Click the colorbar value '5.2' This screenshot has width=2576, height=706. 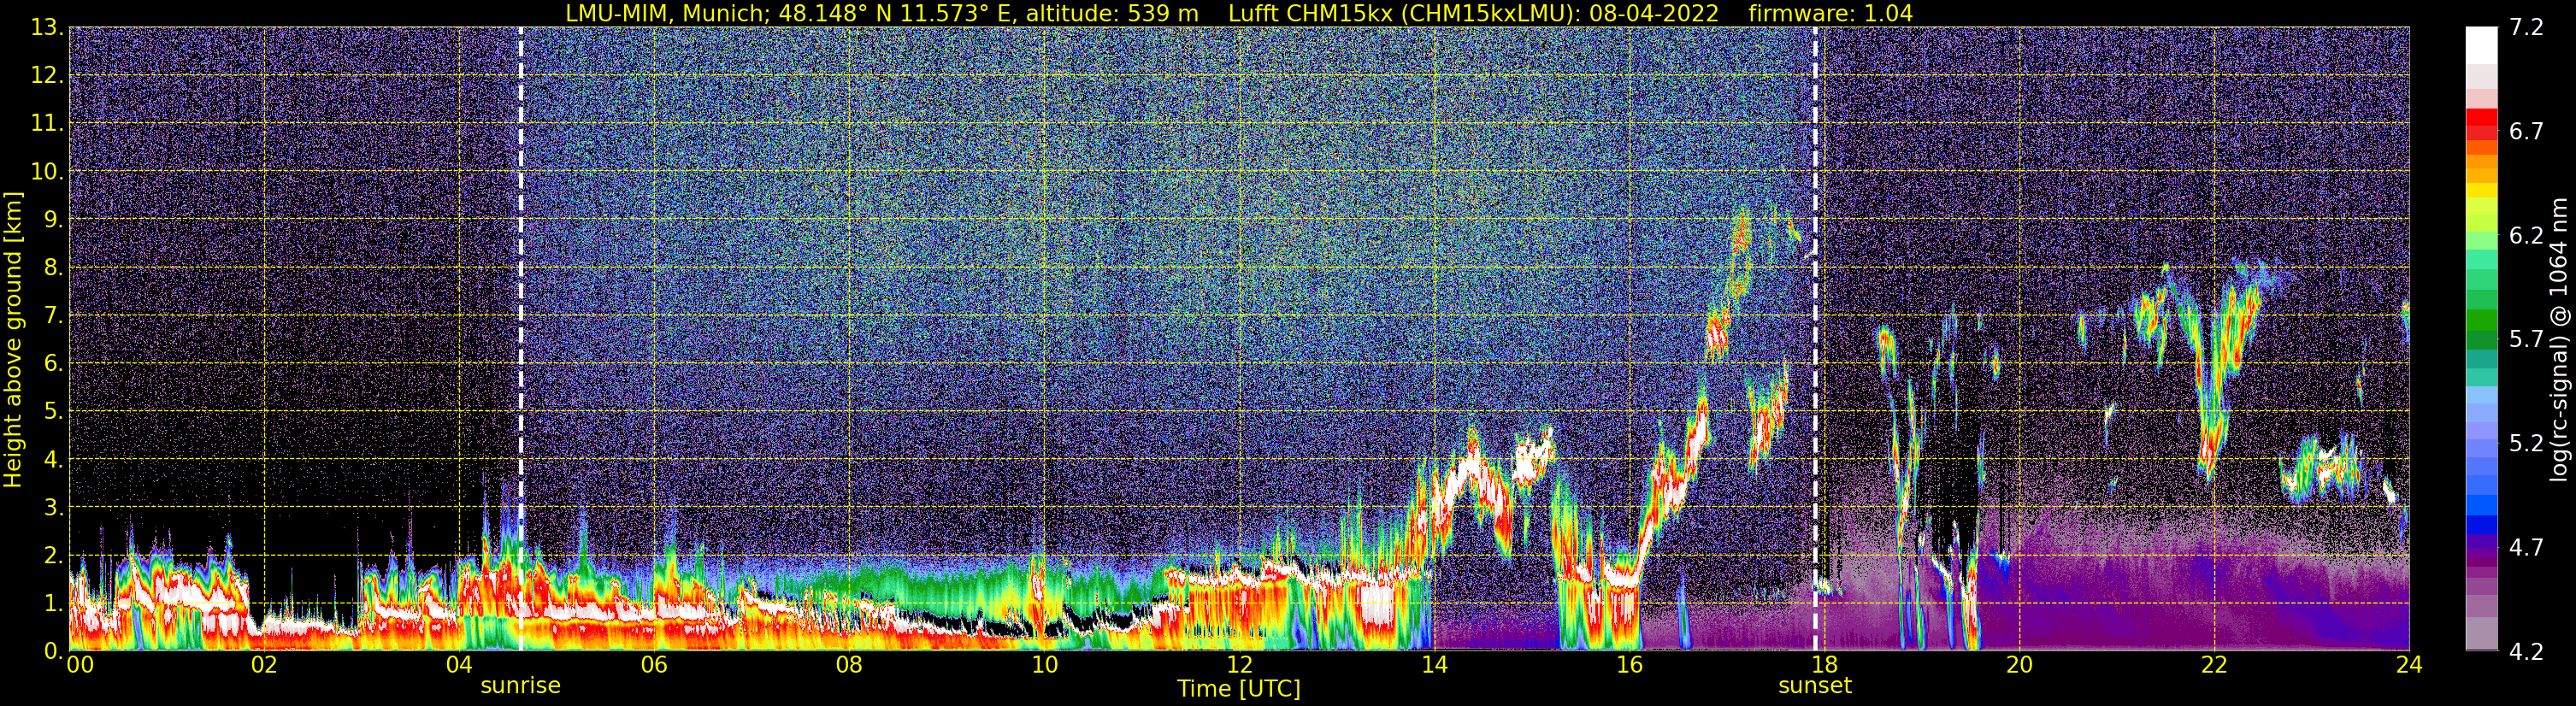point(2526,444)
